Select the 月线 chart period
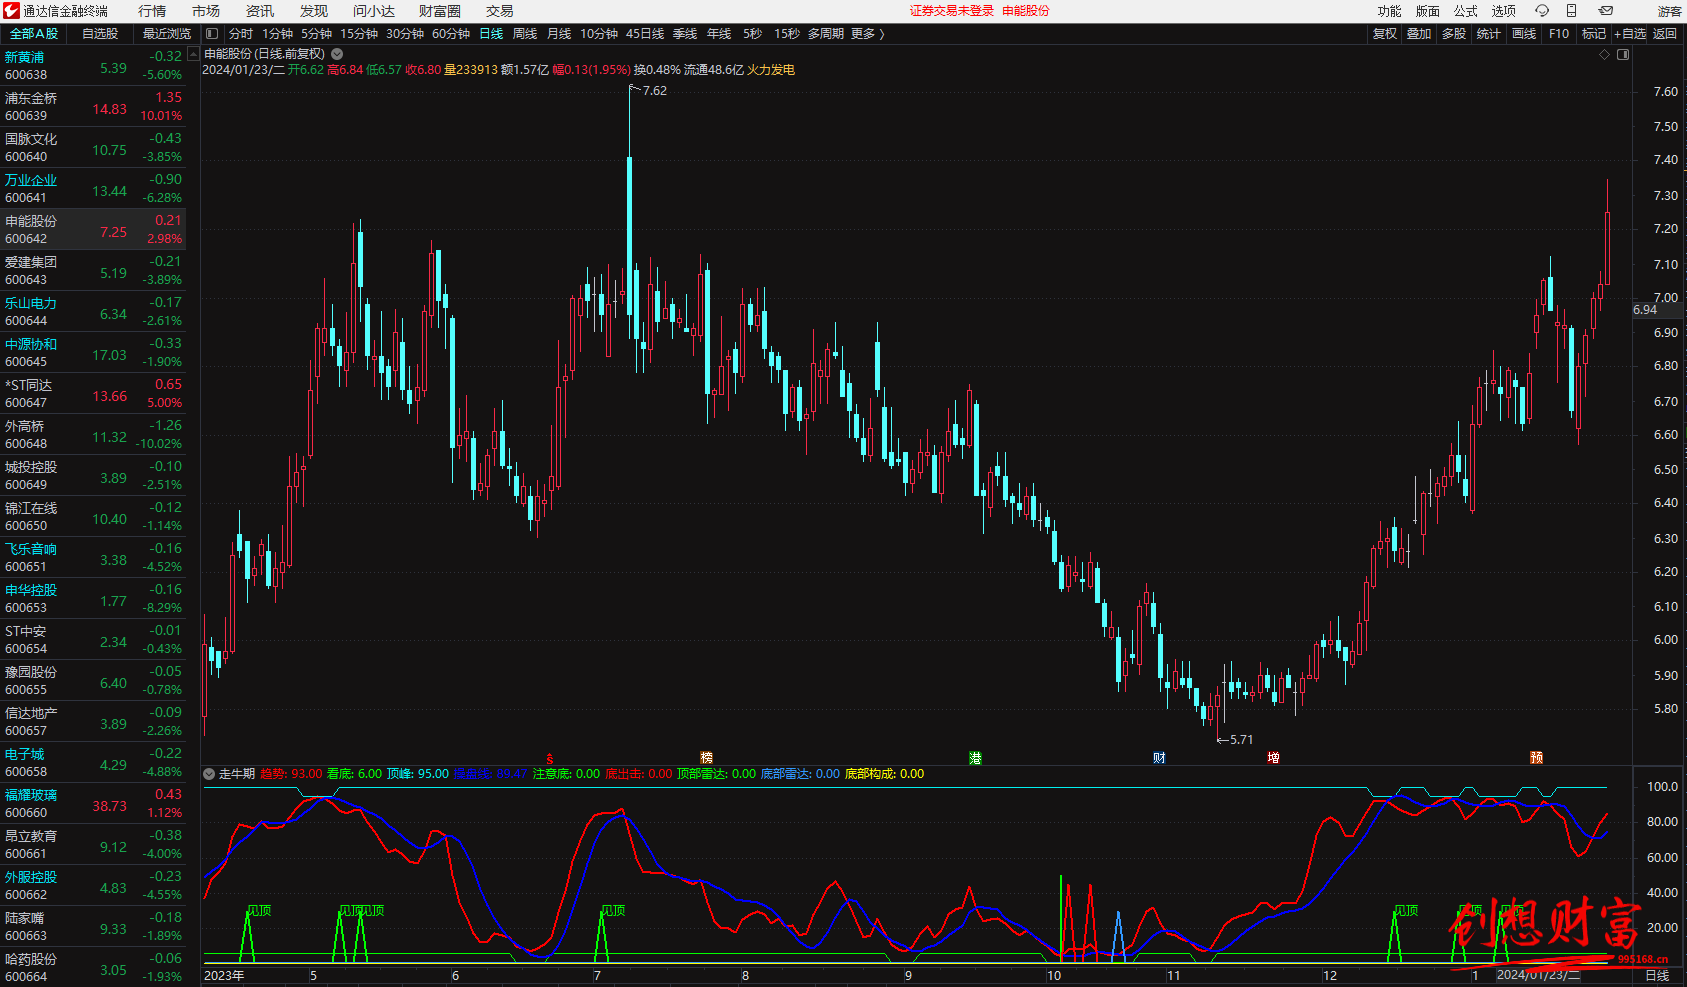Viewport: 1687px width, 987px height. (559, 34)
